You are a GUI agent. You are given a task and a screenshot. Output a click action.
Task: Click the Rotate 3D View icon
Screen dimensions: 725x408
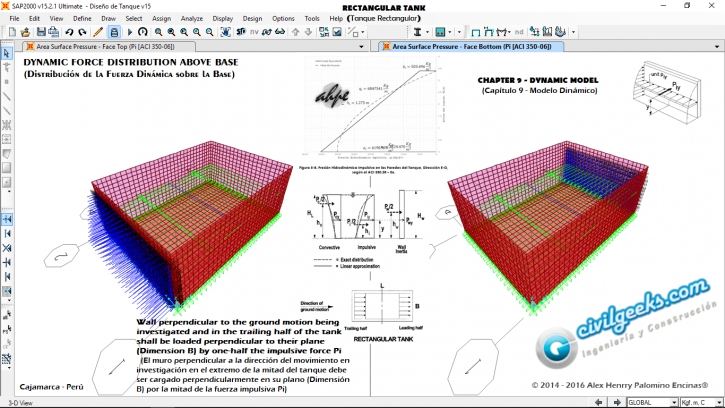tap(267, 32)
